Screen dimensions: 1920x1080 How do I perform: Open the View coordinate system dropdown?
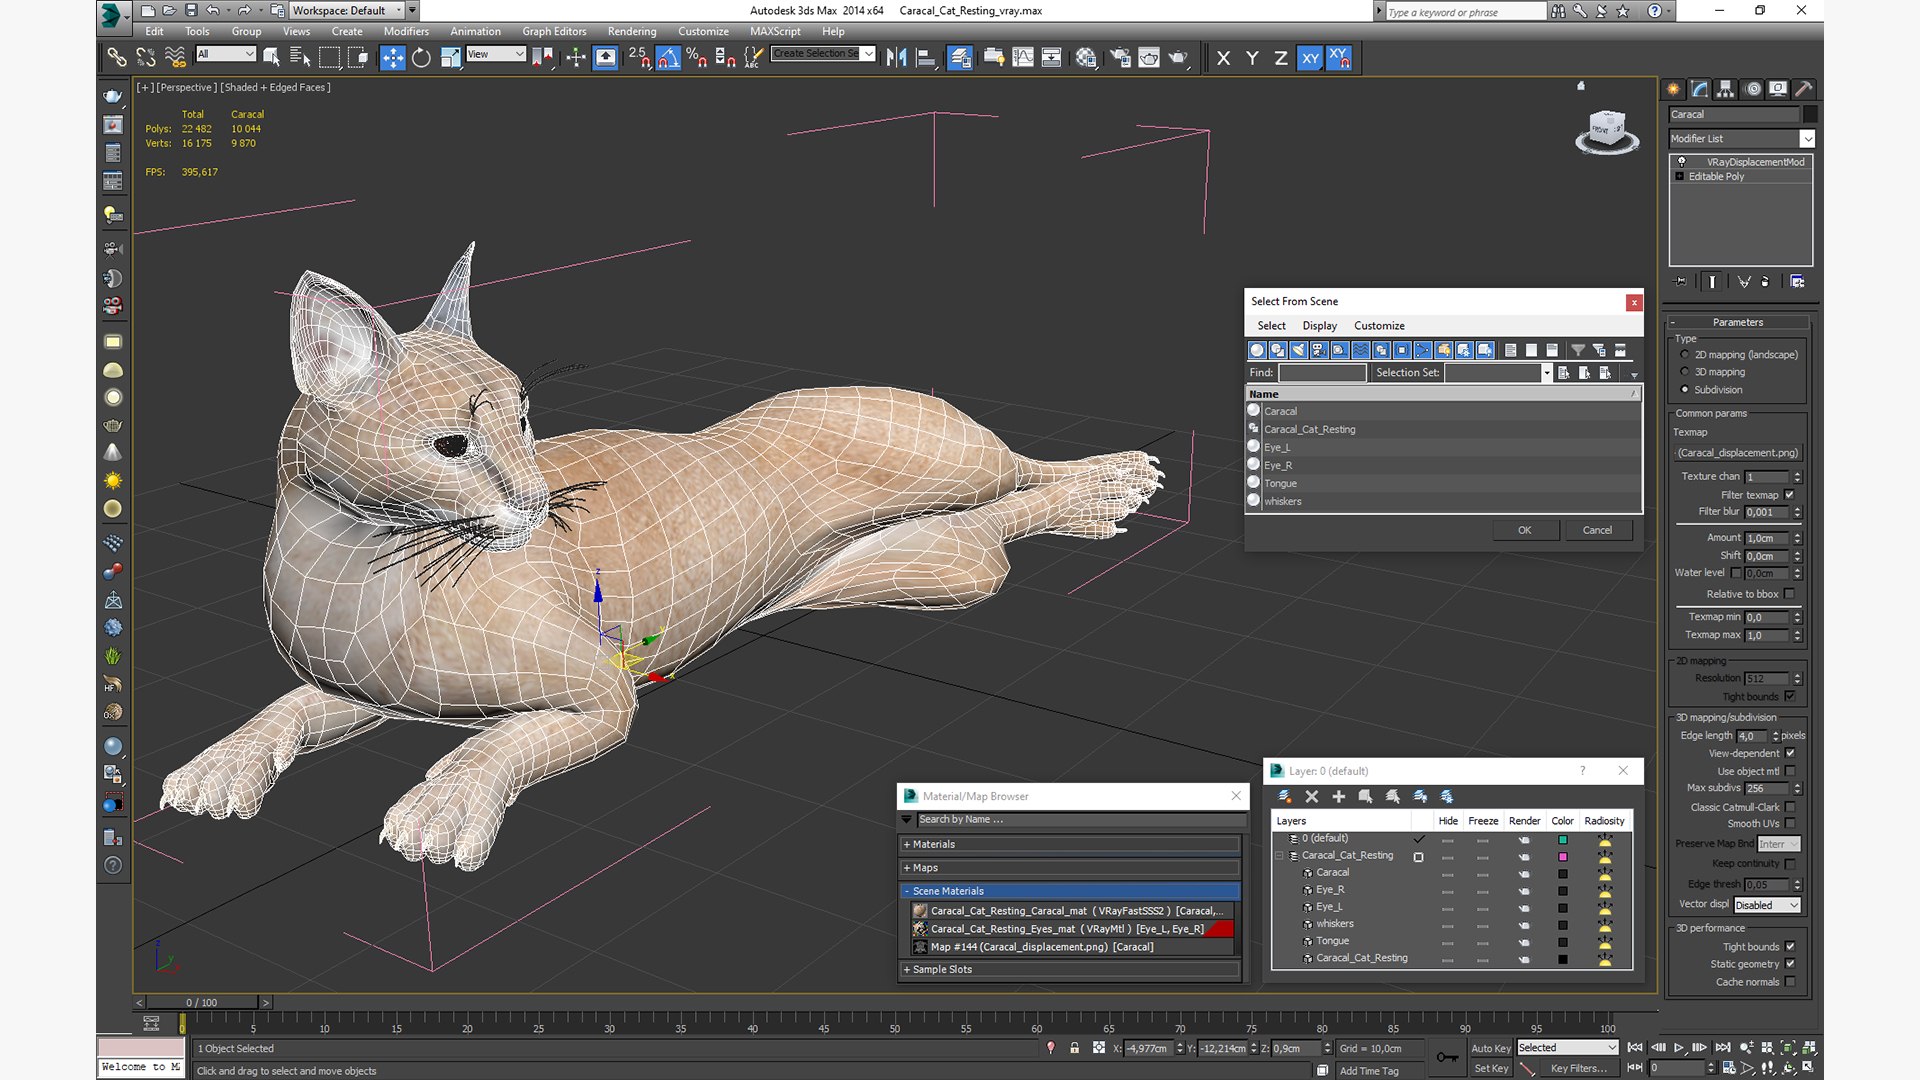(x=496, y=54)
